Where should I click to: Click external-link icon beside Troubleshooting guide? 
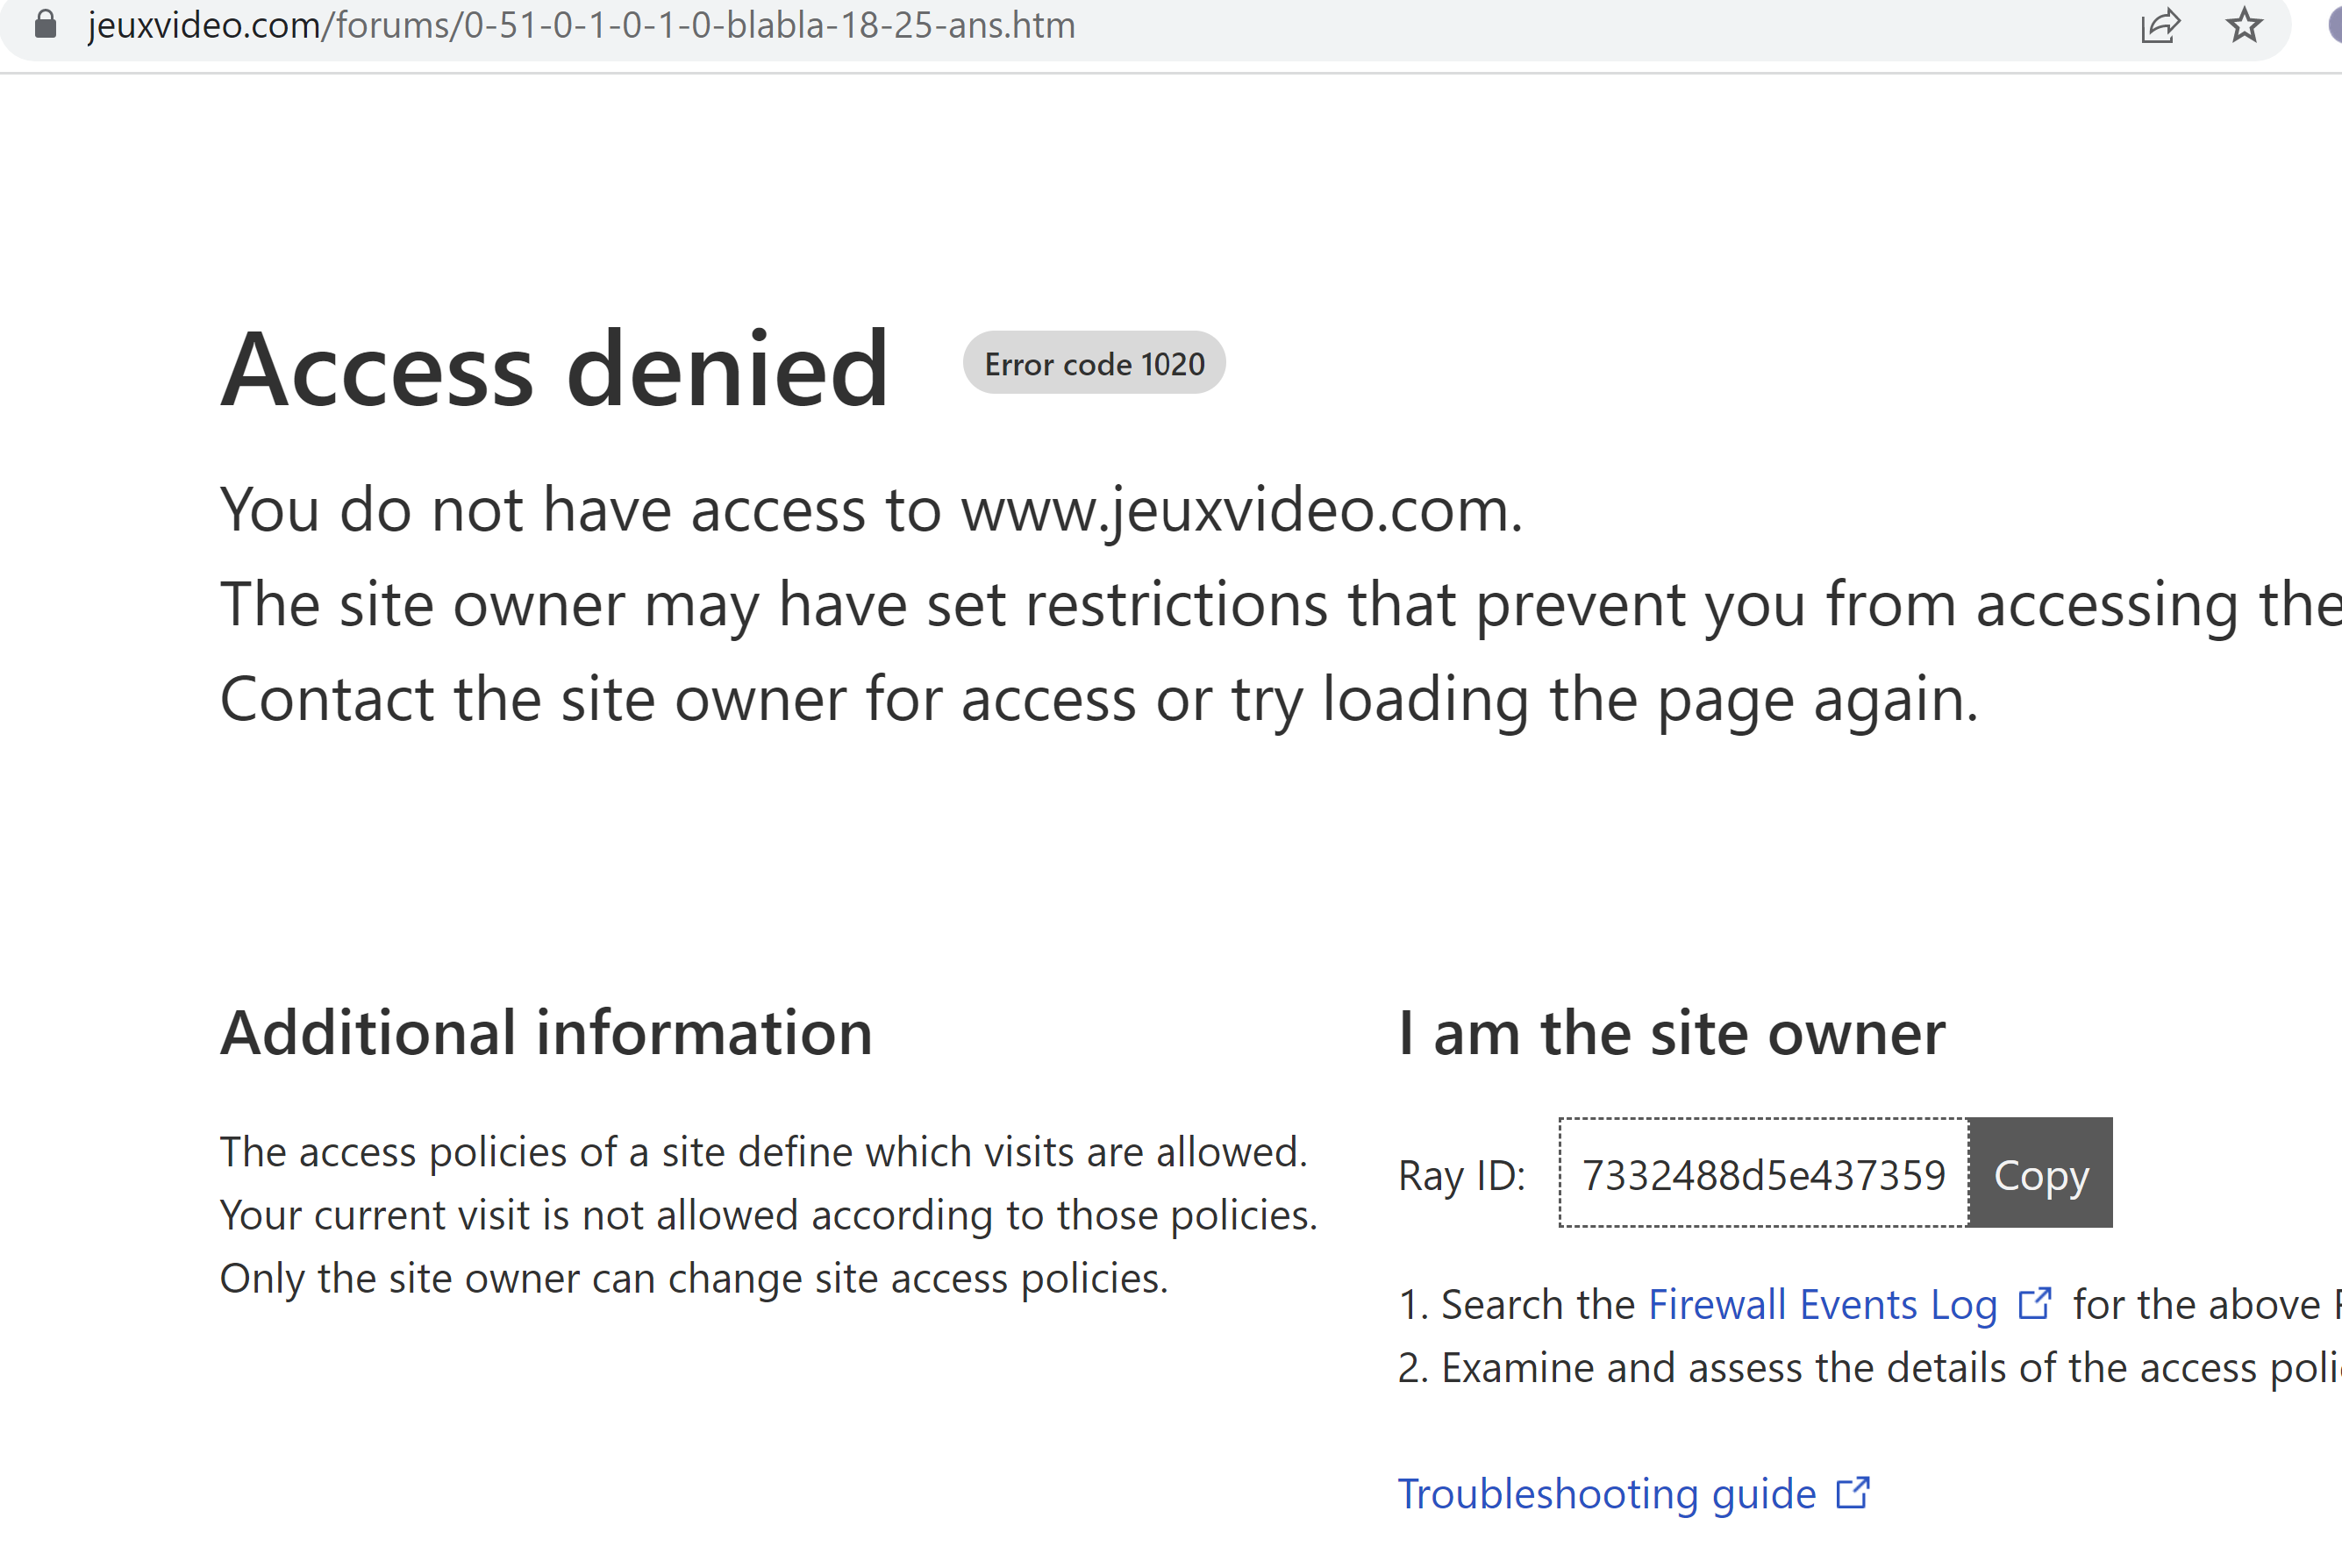pyautogui.click(x=1853, y=1493)
